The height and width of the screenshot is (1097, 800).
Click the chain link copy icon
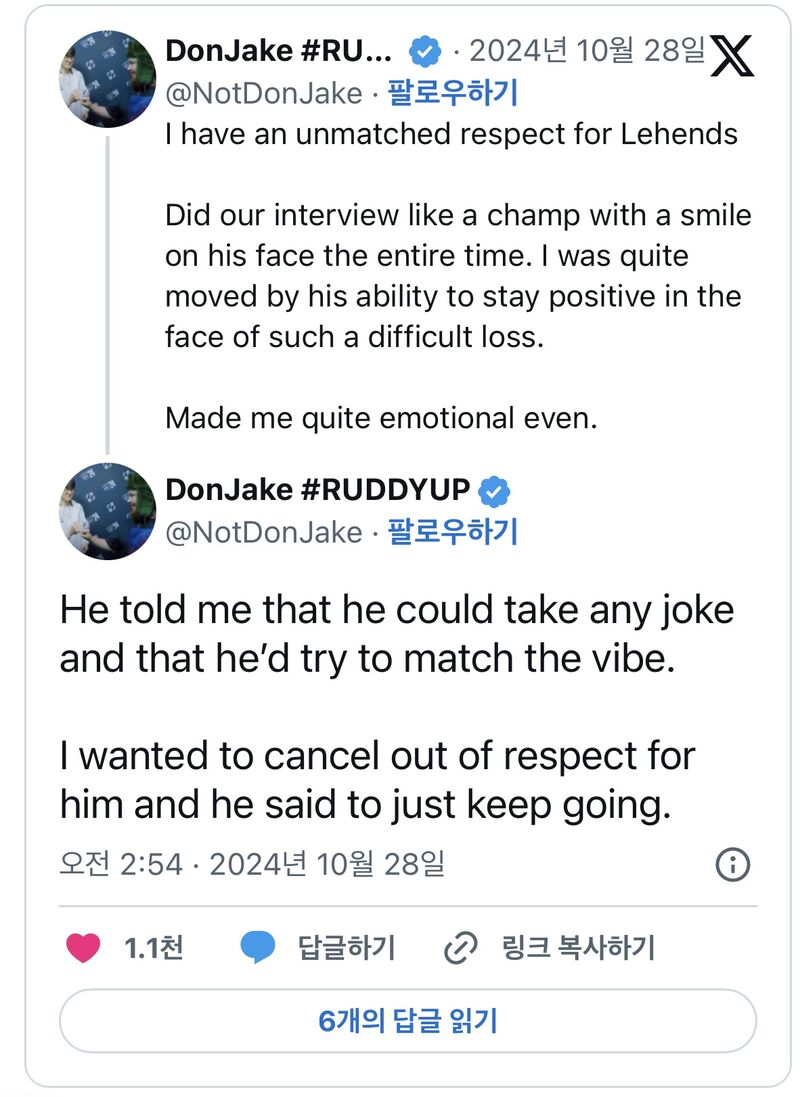click(x=460, y=947)
